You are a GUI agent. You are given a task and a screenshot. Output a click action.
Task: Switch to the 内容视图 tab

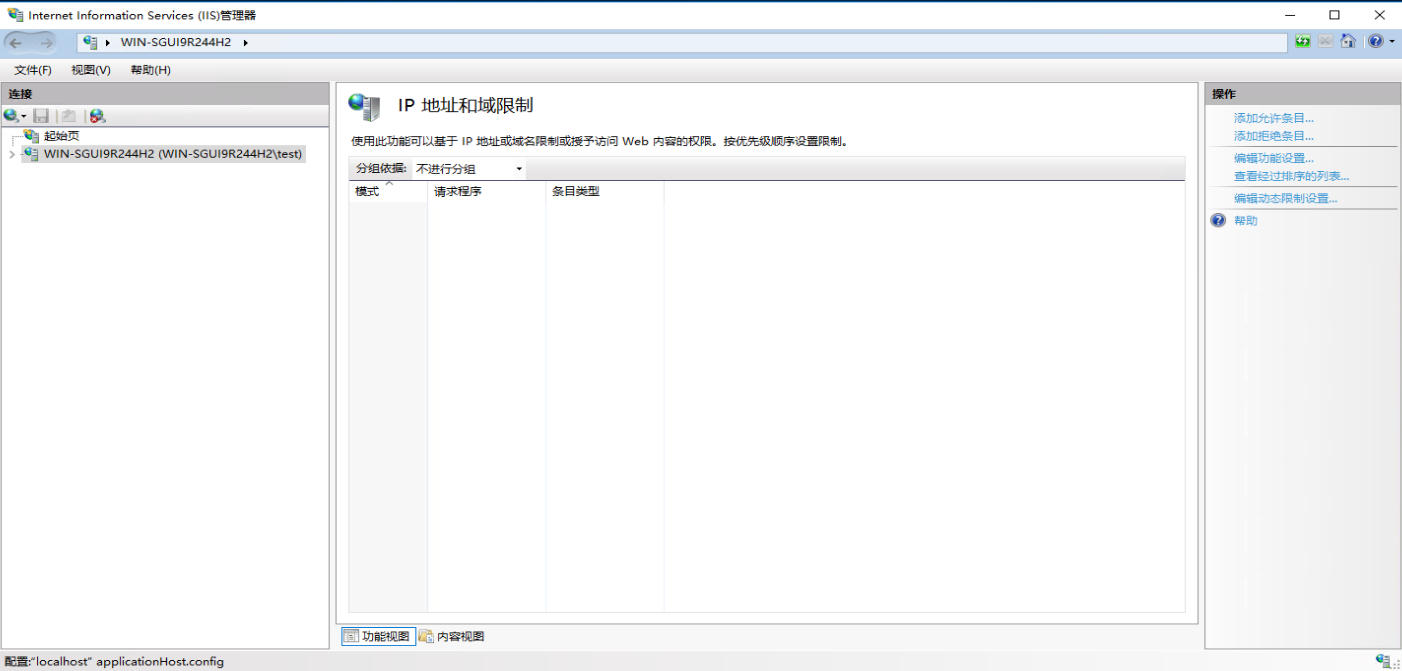pyautogui.click(x=452, y=636)
